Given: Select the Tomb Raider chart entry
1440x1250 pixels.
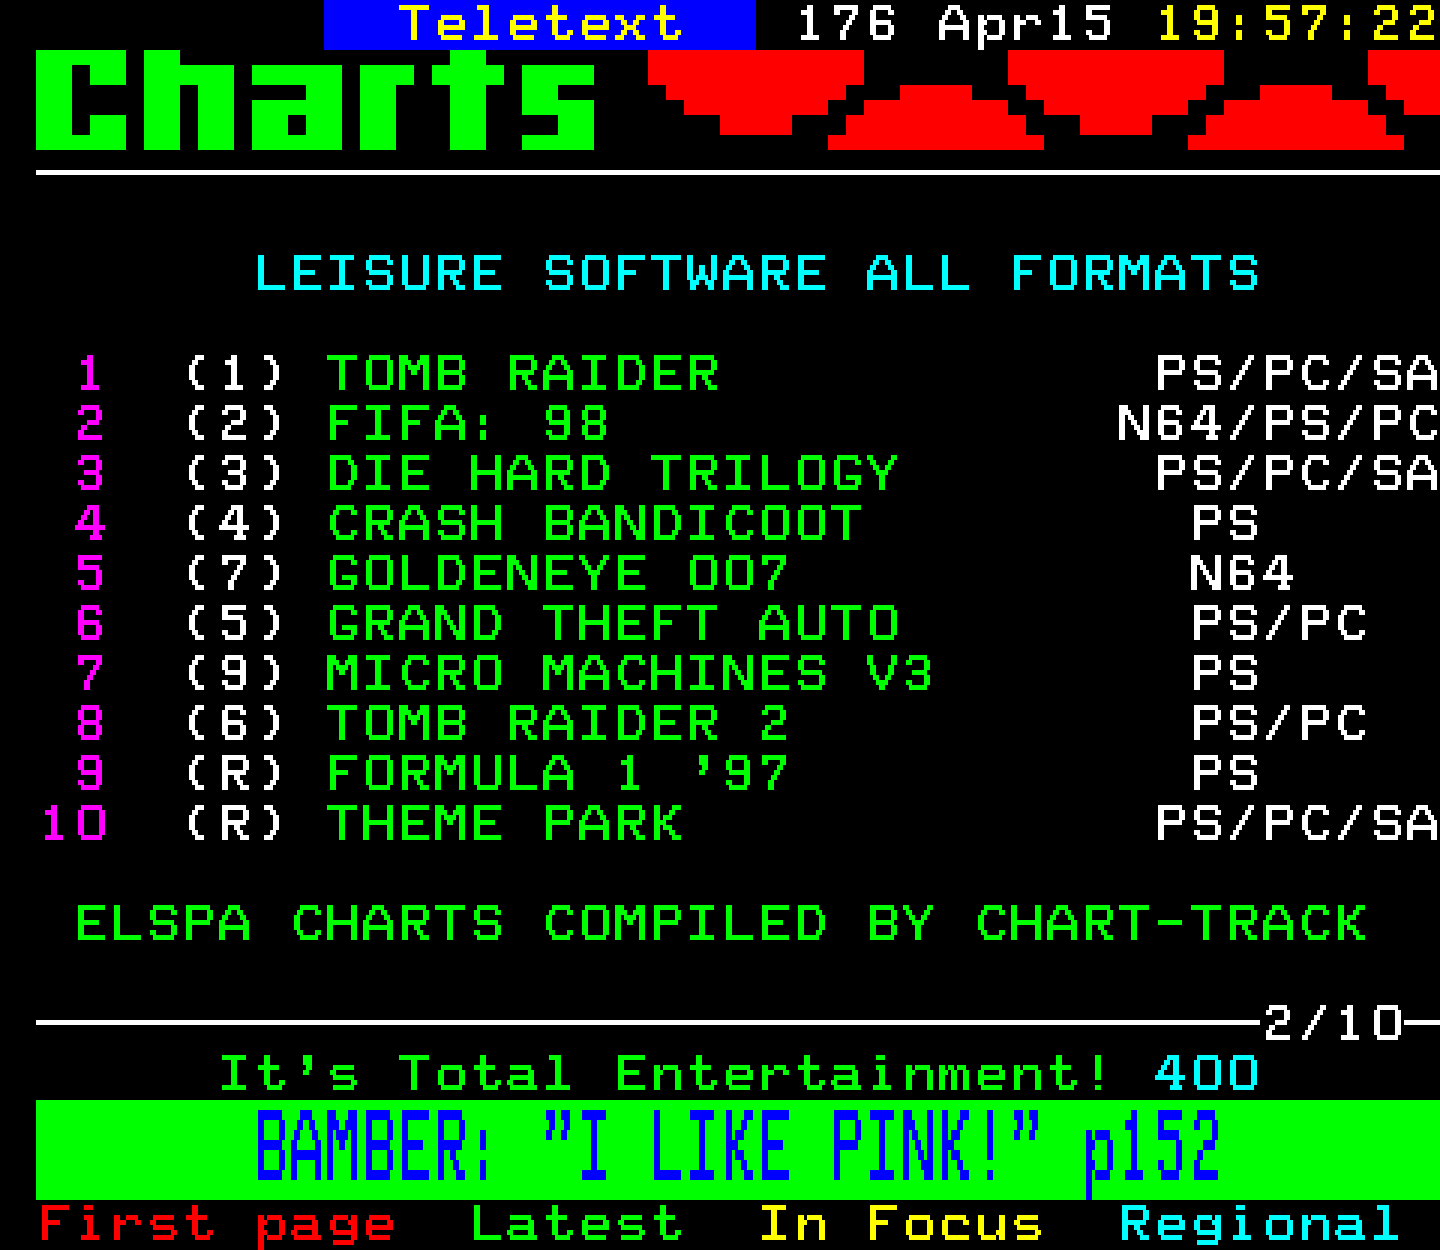Looking at the screenshot, I should click(523, 374).
